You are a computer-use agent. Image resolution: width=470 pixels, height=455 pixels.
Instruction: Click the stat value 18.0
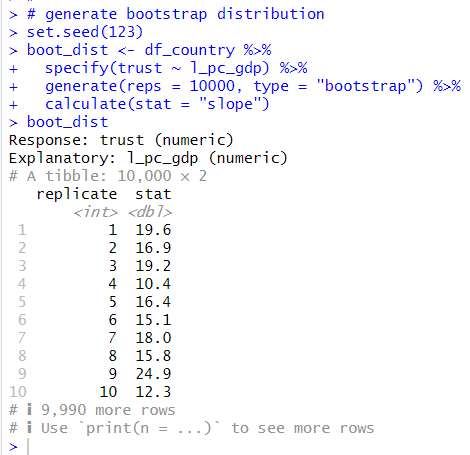pyautogui.click(x=153, y=338)
